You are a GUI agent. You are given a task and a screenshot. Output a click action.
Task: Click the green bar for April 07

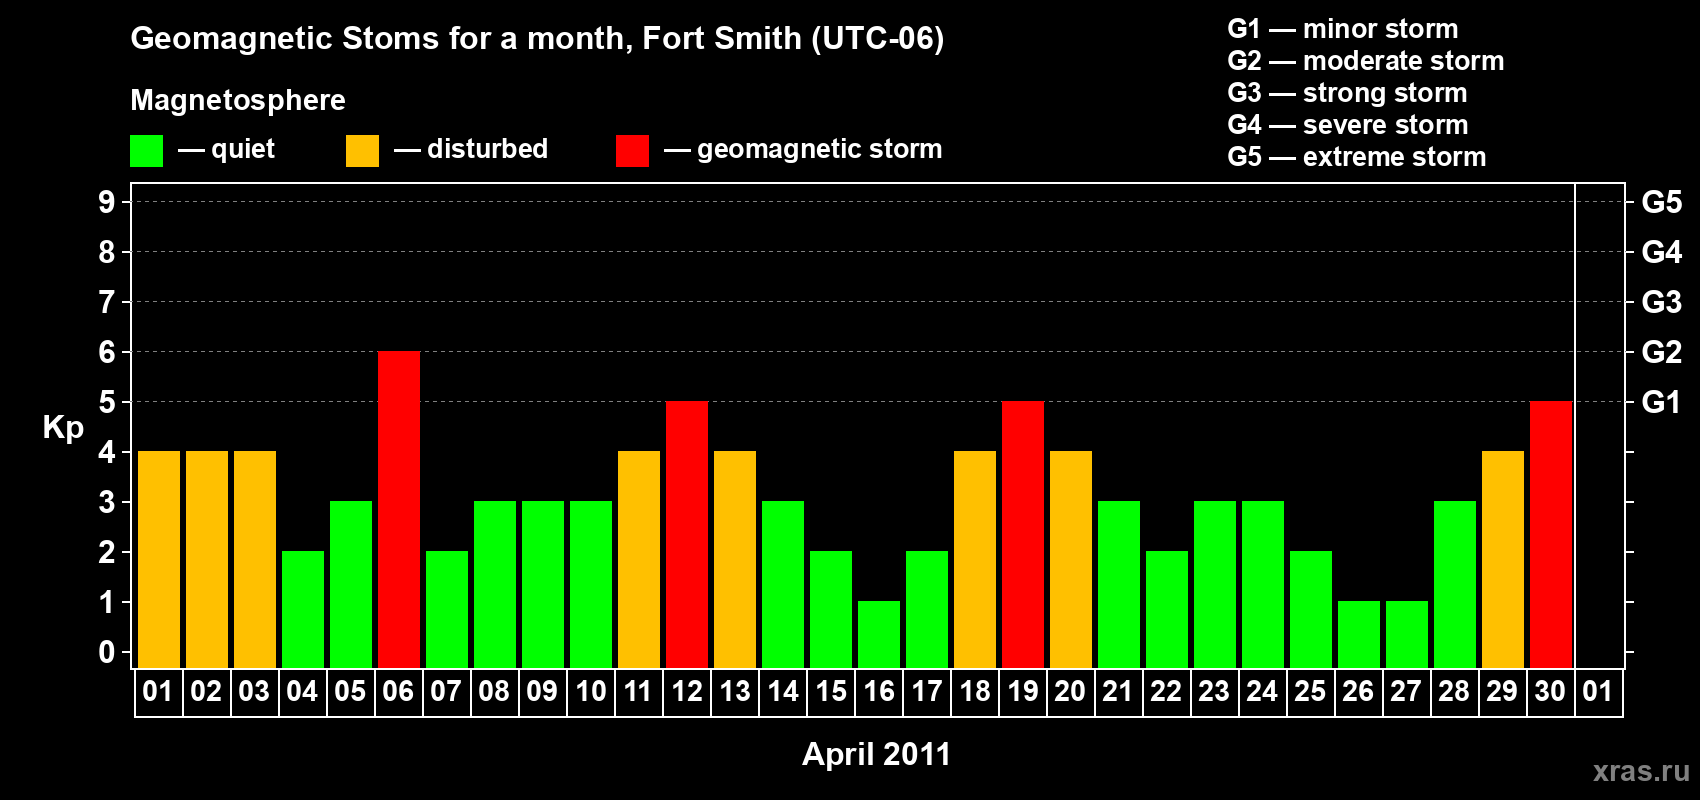[447, 610]
